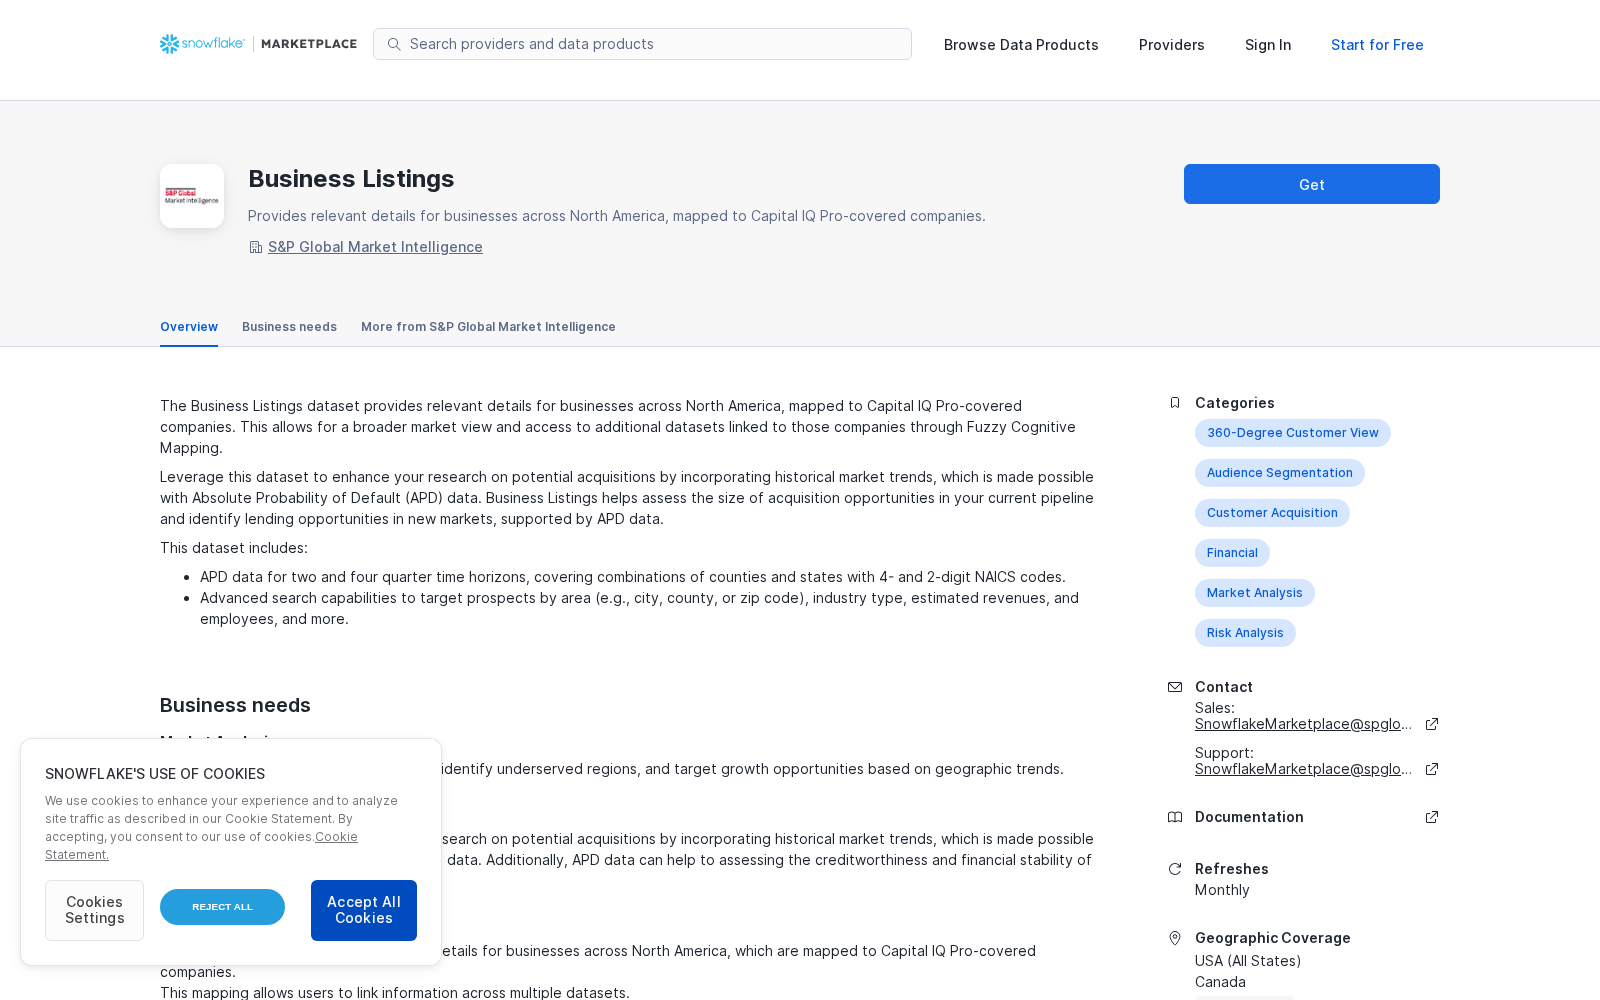The image size is (1600, 1000).
Task: Click USA (All States) coverage text
Action: (x=1248, y=961)
